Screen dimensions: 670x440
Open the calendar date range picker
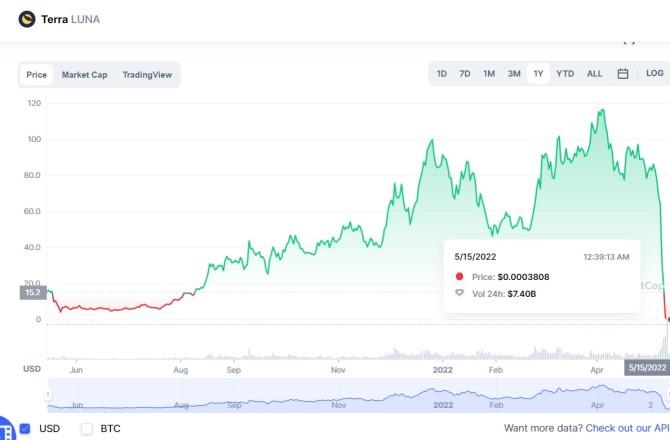tap(623, 73)
